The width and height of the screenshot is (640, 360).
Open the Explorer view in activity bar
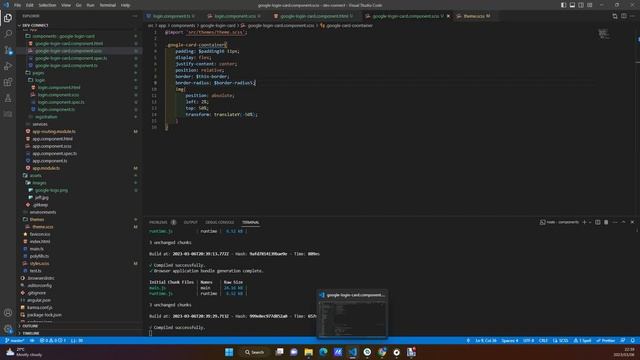8,18
